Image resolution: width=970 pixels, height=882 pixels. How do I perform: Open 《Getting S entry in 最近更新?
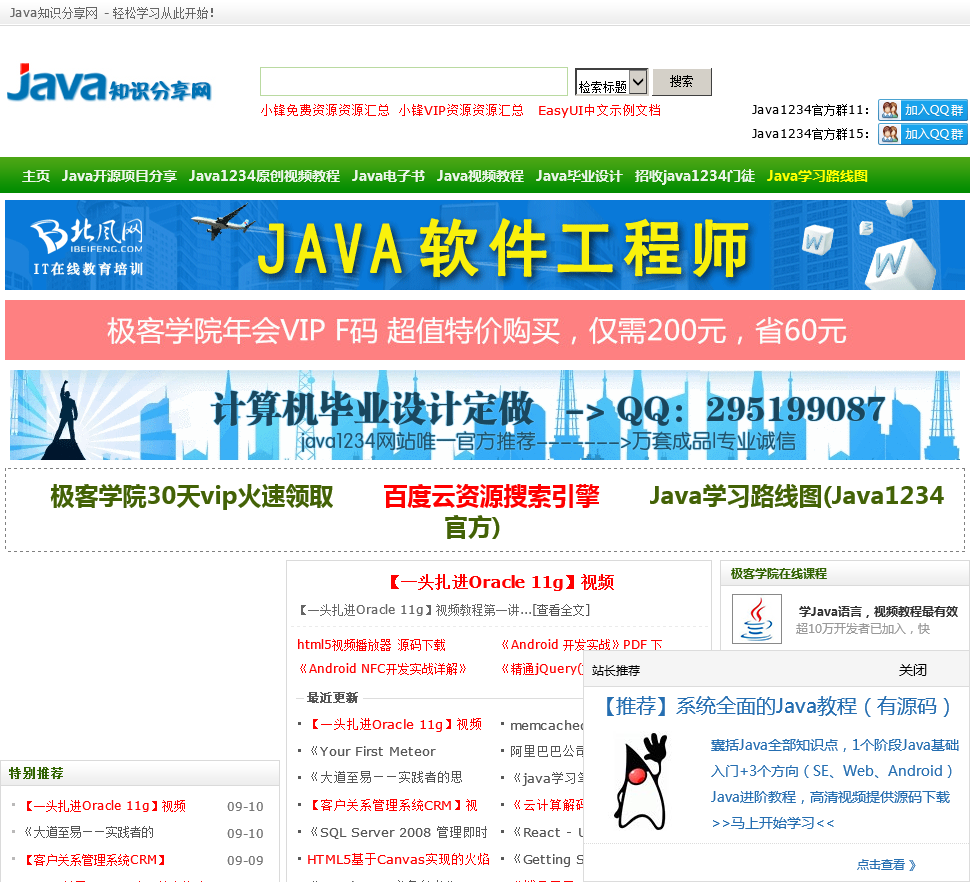click(547, 859)
